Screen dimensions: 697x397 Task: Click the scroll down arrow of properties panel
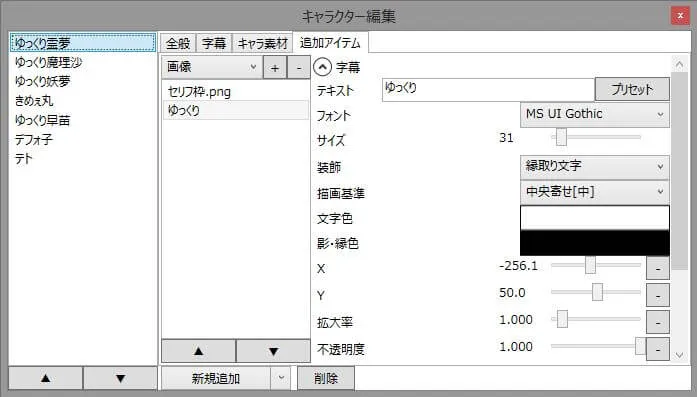[679, 355]
